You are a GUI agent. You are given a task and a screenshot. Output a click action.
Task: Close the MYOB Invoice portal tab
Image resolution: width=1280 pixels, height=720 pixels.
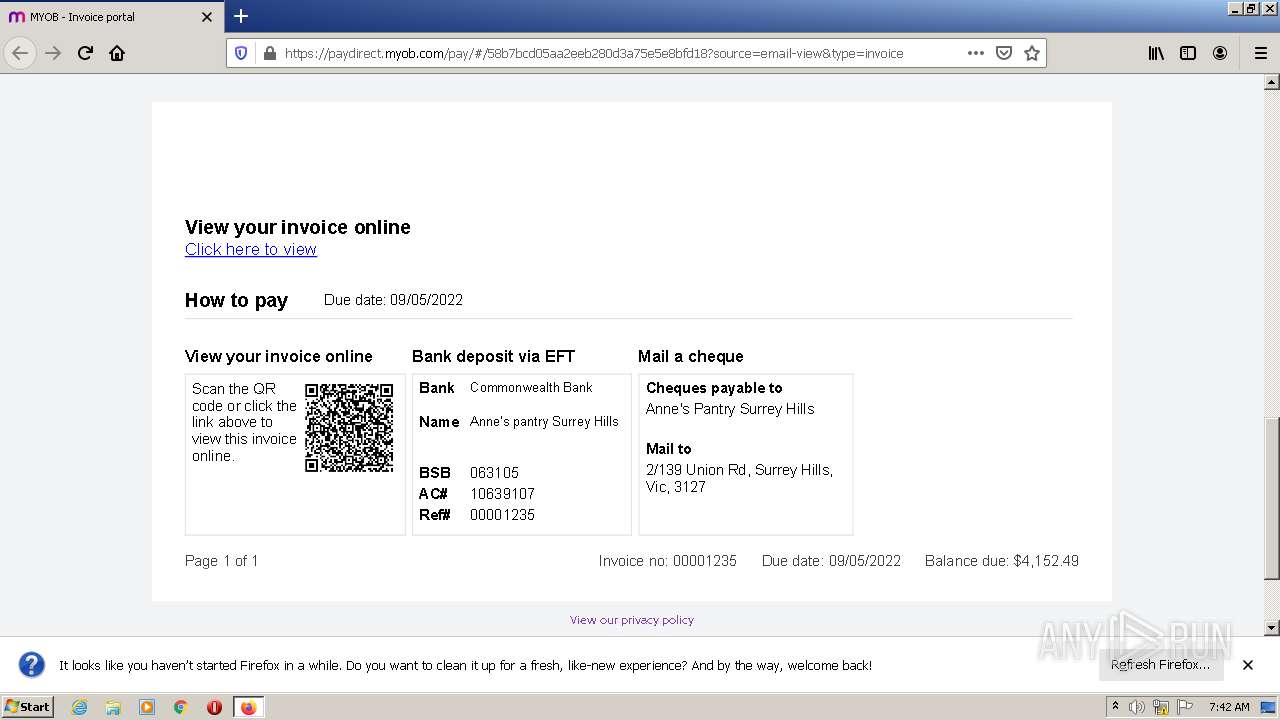[207, 17]
